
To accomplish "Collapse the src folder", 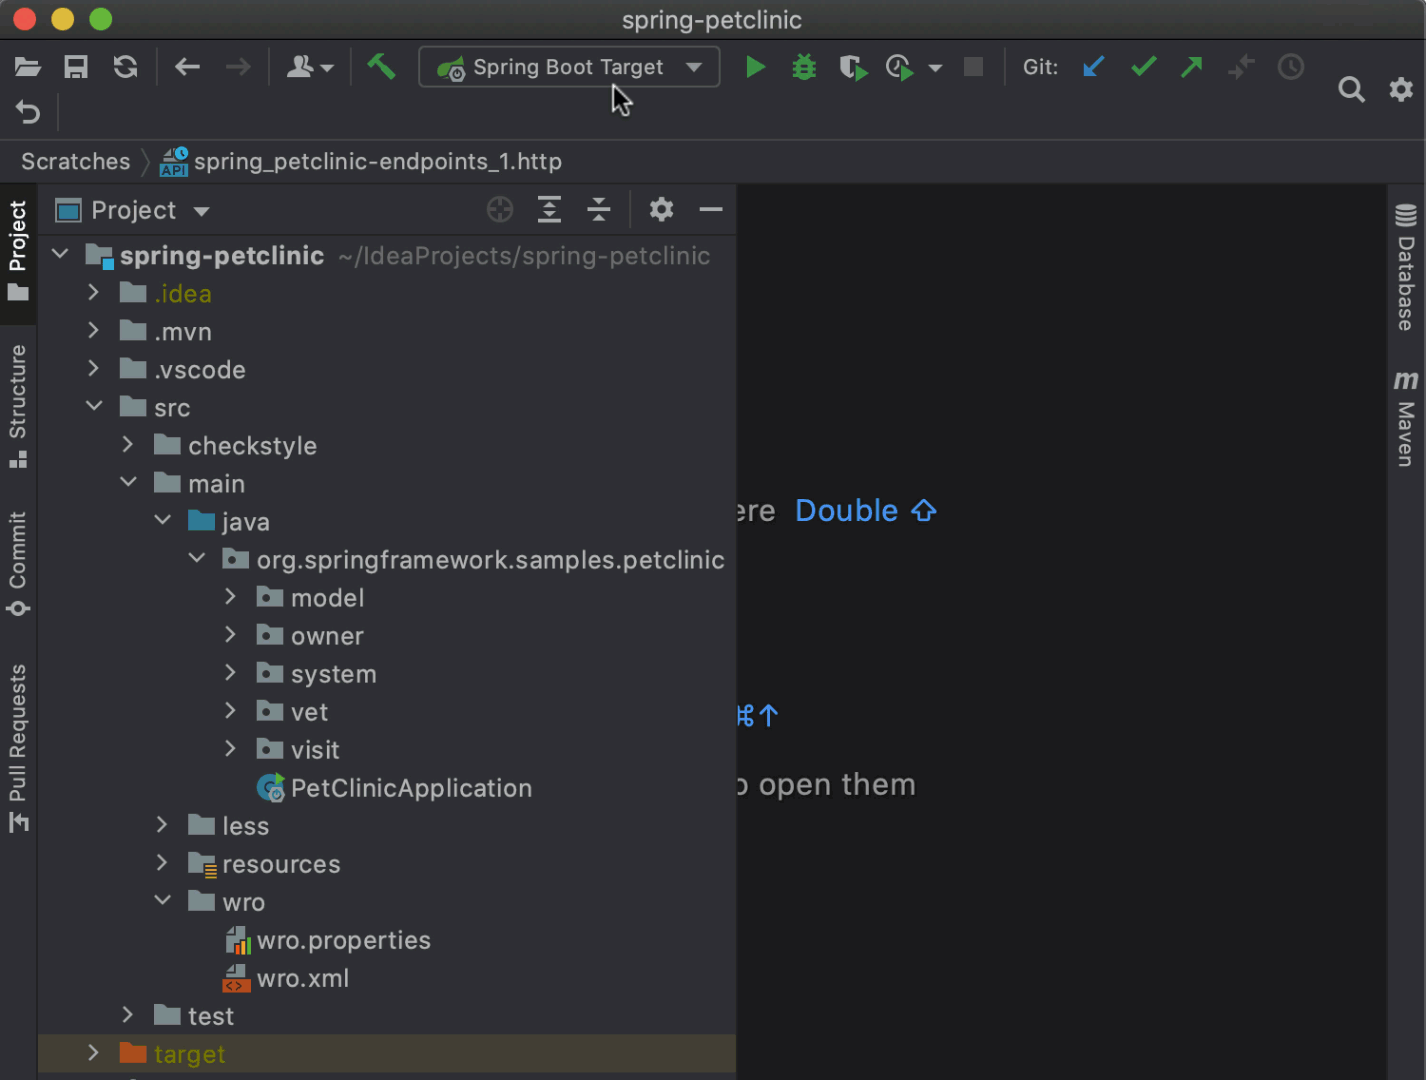I will click(x=94, y=406).
